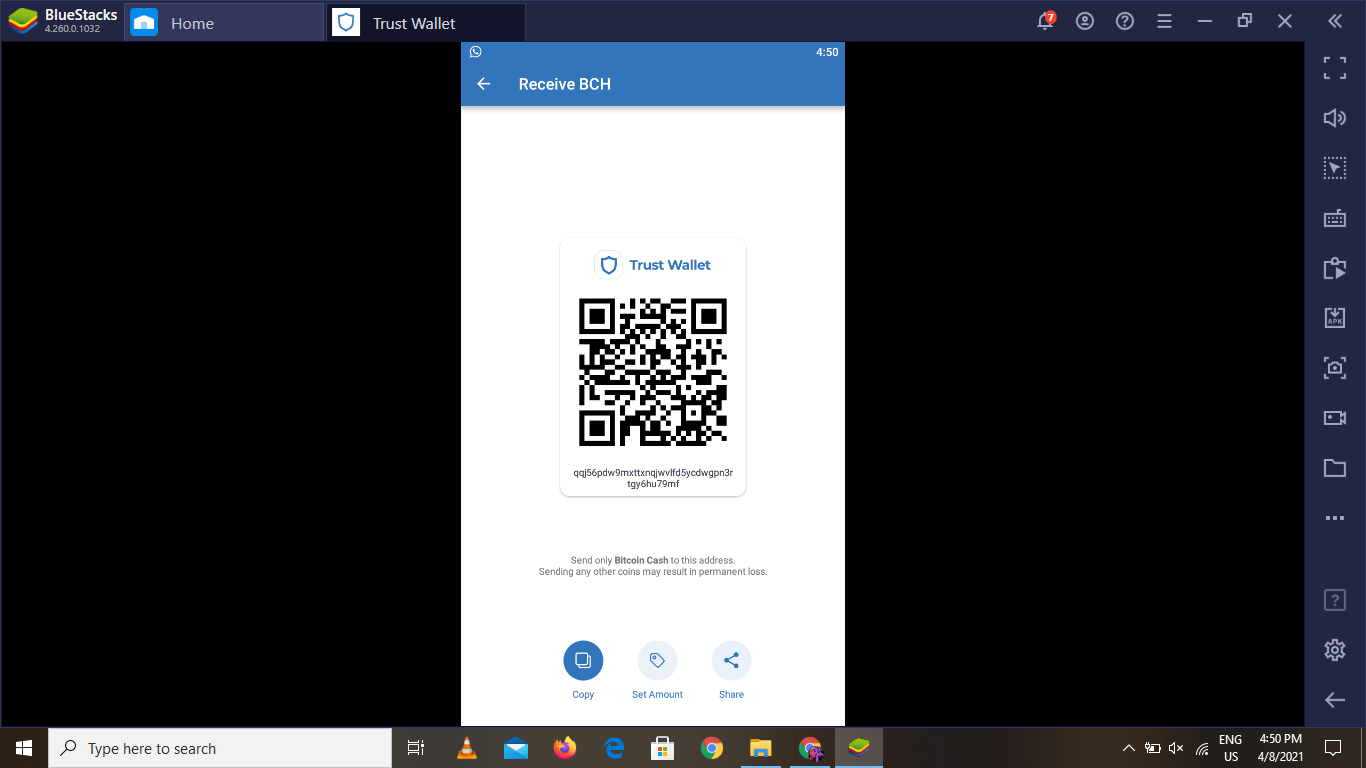1366x768 pixels.
Task: Click the BlueStacks sidebar back arrow
Action: point(1335,700)
